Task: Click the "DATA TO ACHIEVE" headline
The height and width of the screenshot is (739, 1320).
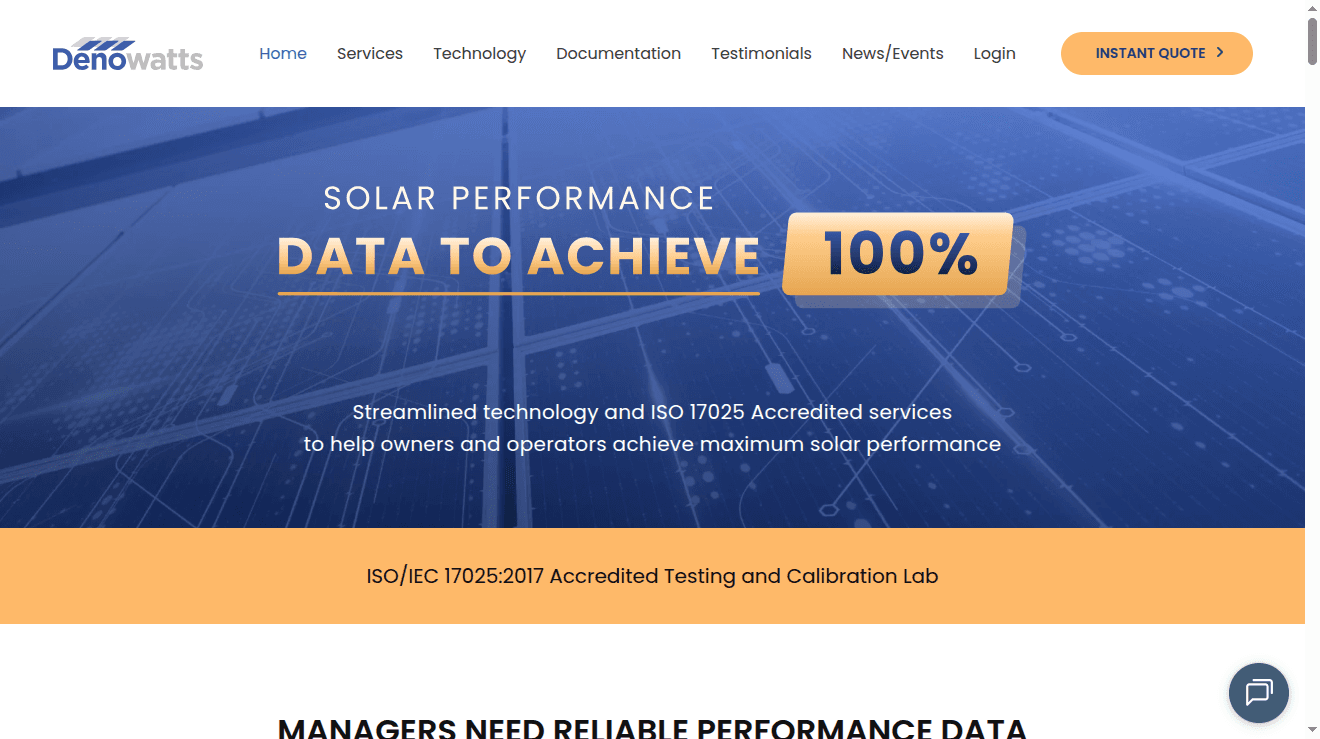Action: click(518, 257)
